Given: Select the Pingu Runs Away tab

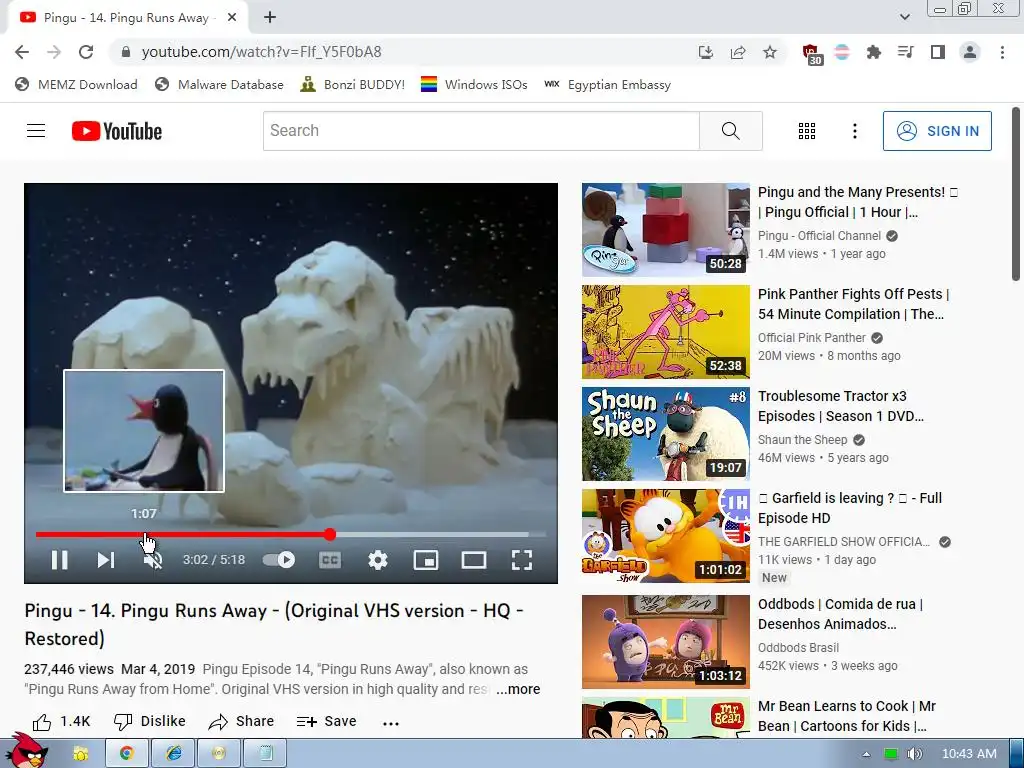Looking at the screenshot, I should coord(127,18).
